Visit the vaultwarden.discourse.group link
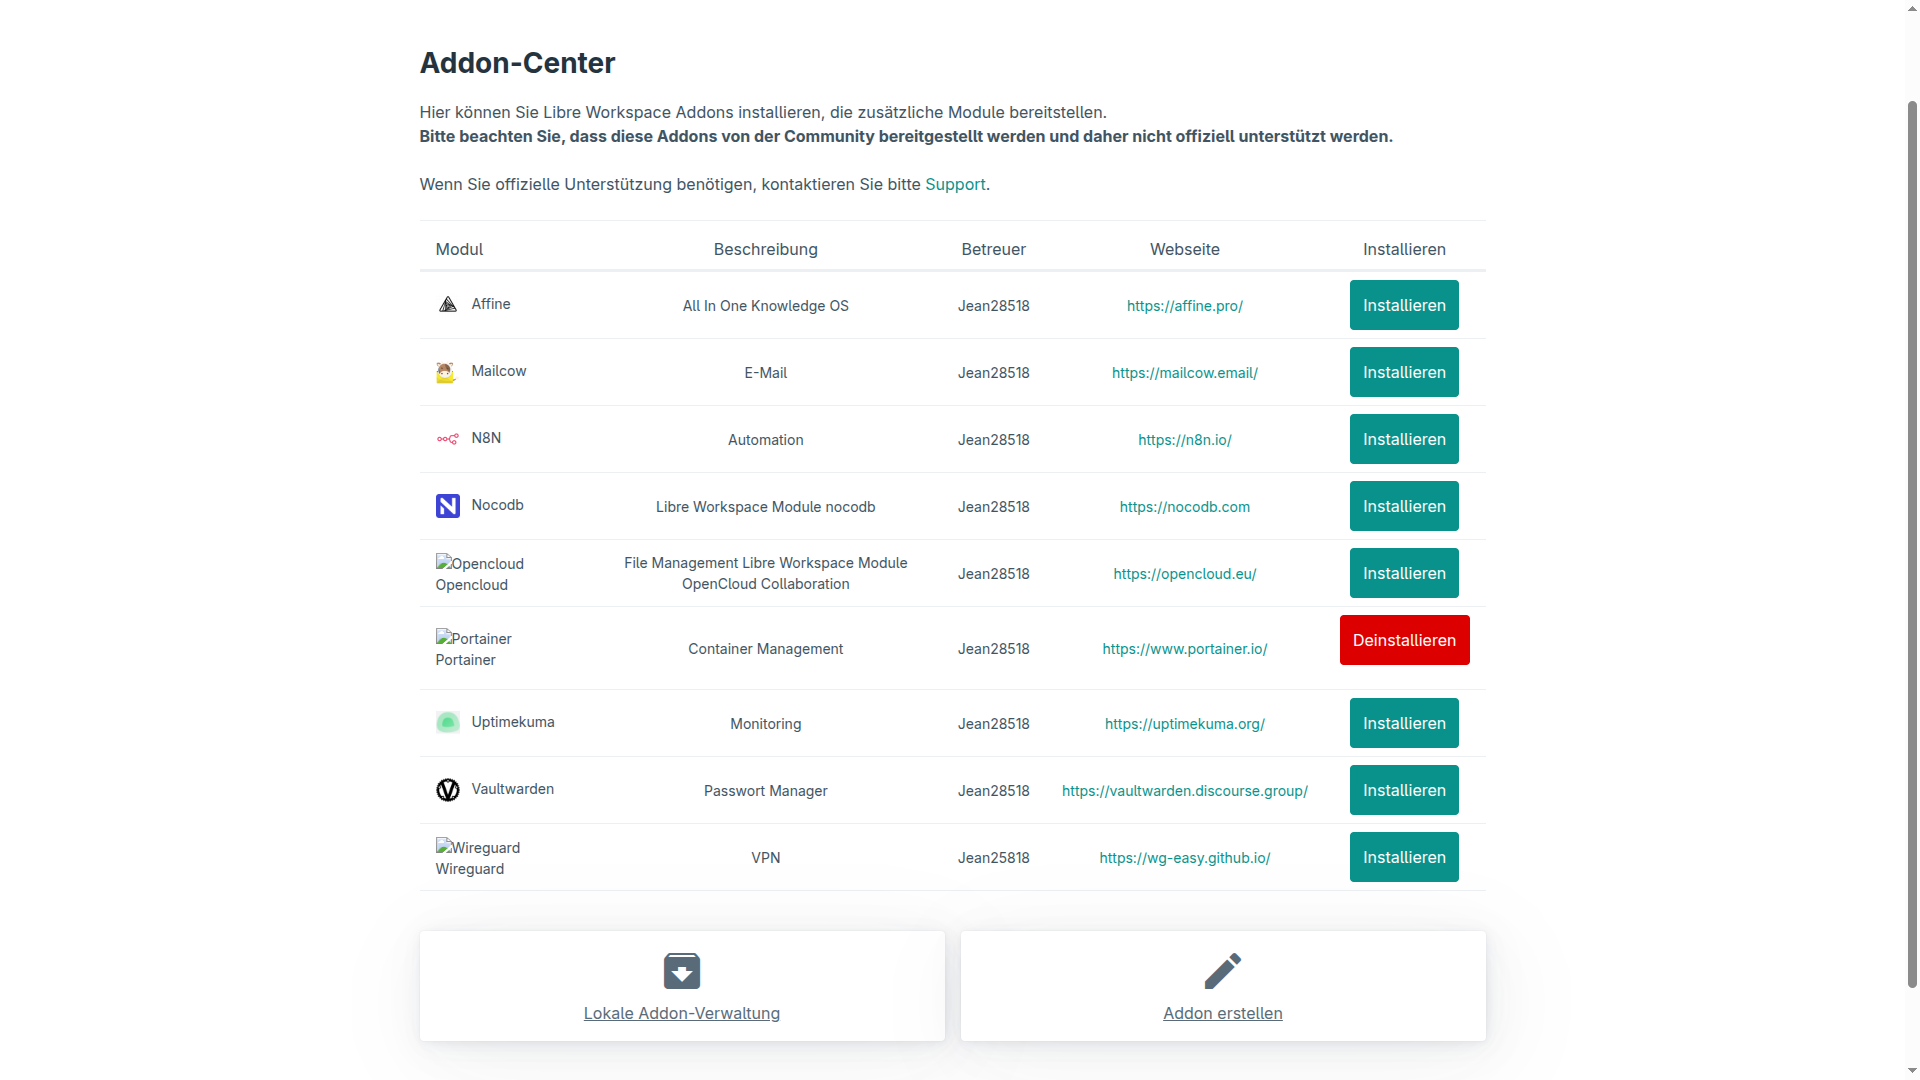Viewport: 1920px width, 1080px height. pyautogui.click(x=1184, y=791)
